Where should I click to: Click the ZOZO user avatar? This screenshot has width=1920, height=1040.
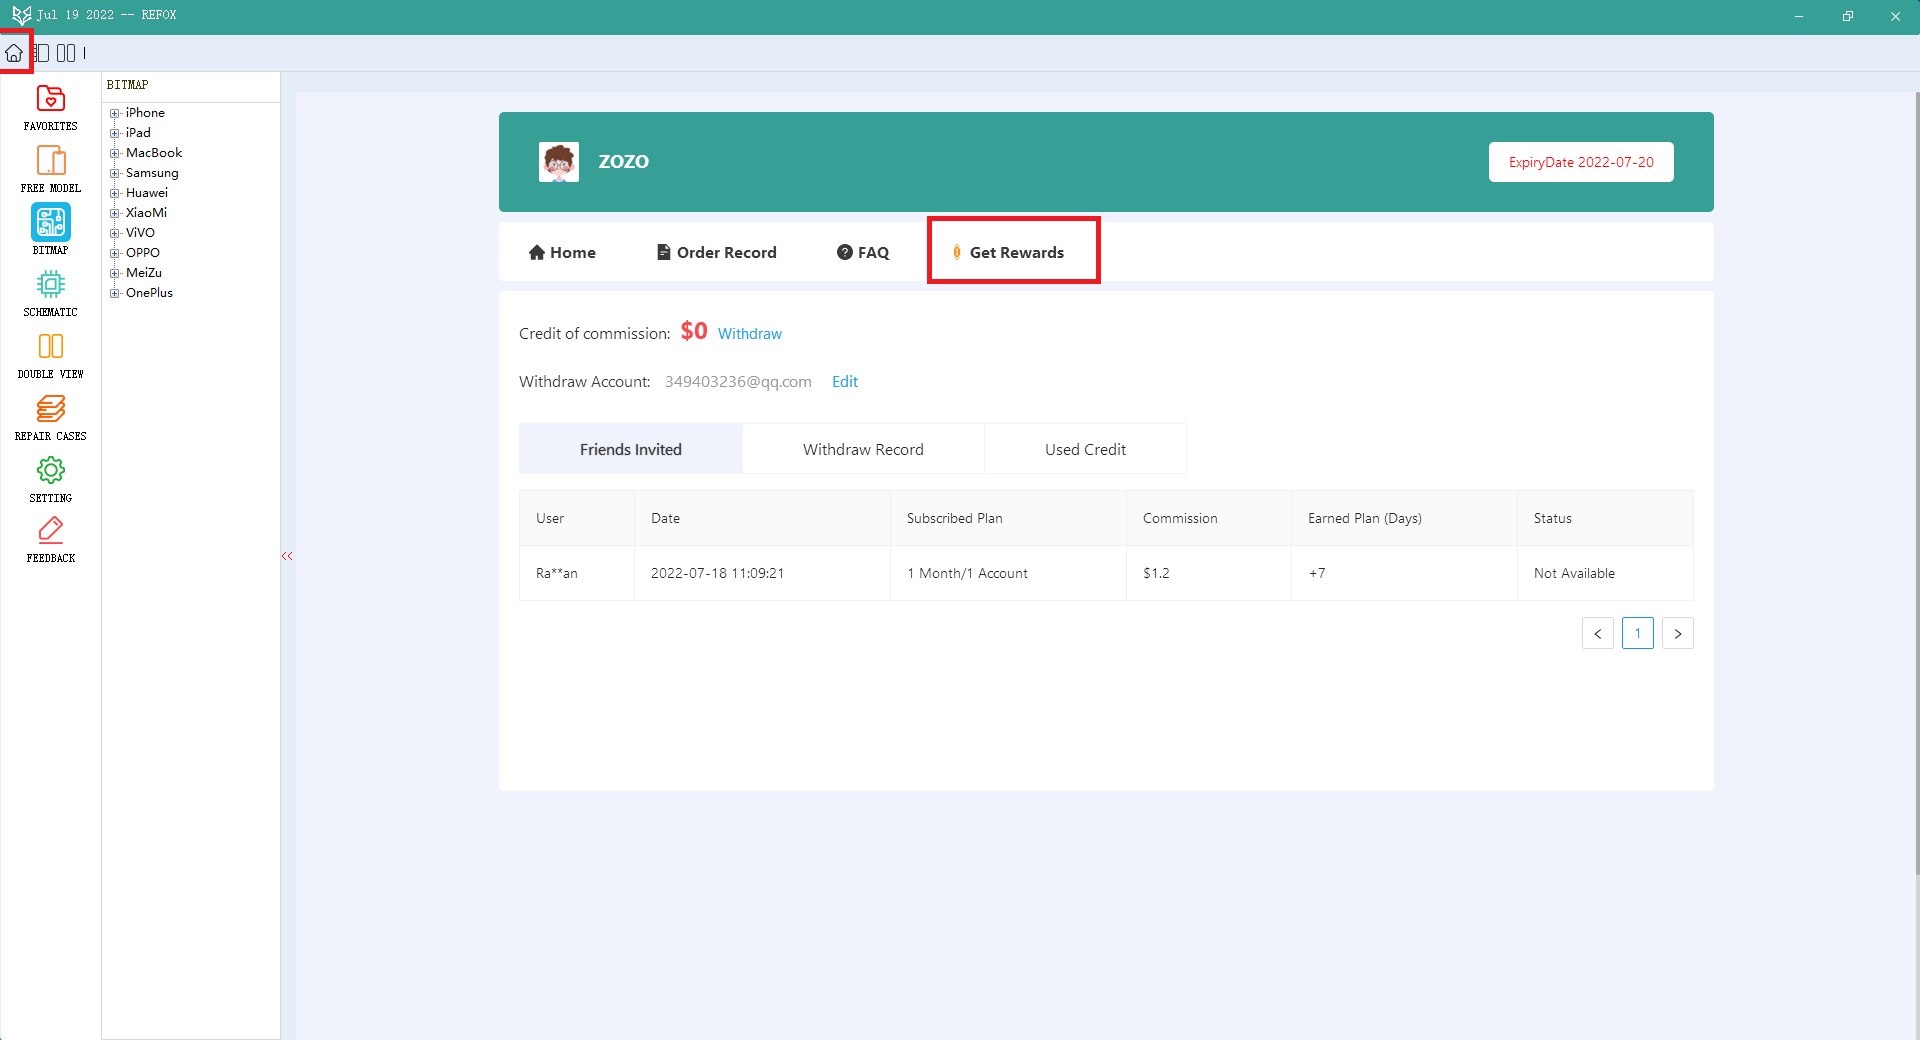559,162
